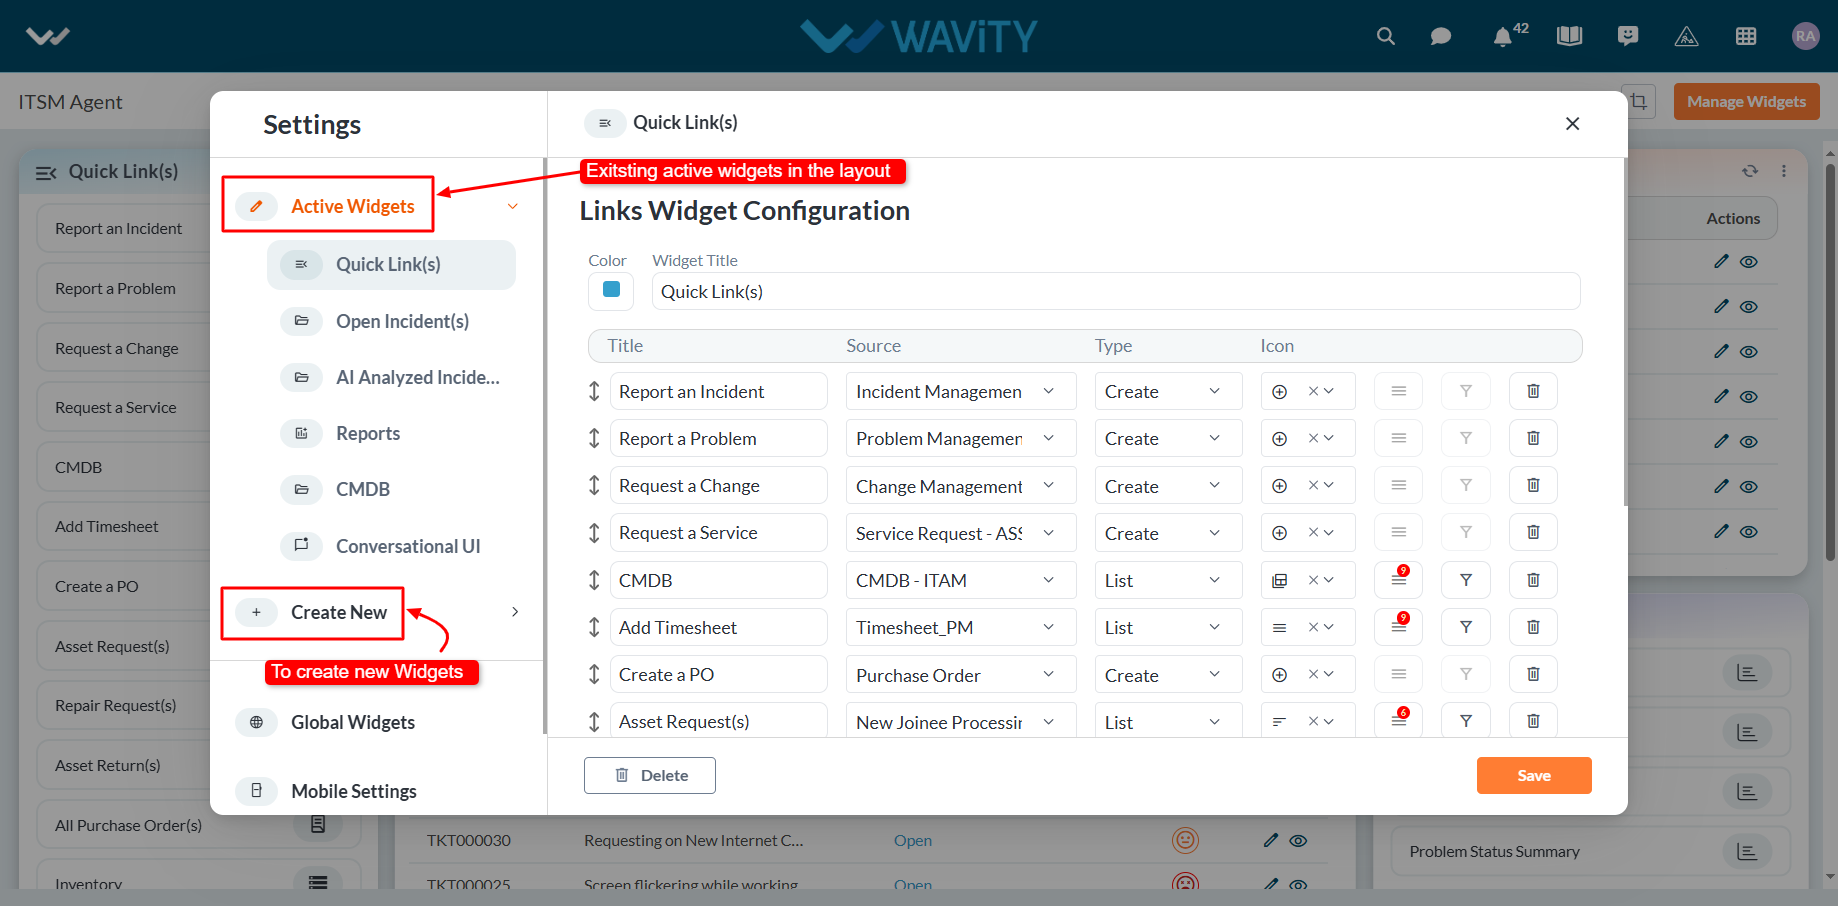This screenshot has height=906, width=1838.
Task: Click the refresh icon in background widget
Action: 1750,171
